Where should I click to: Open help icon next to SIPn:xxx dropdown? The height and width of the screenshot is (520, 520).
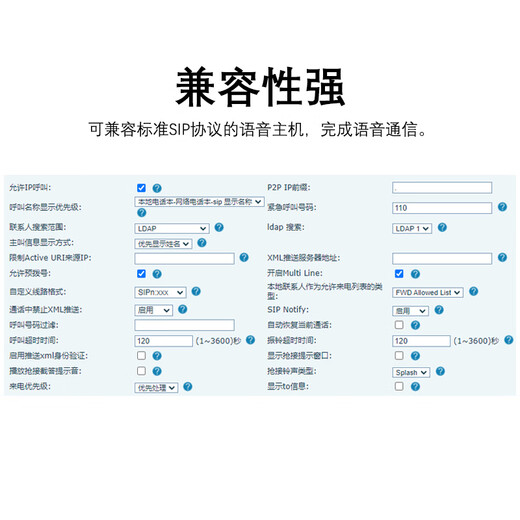pos(196,291)
